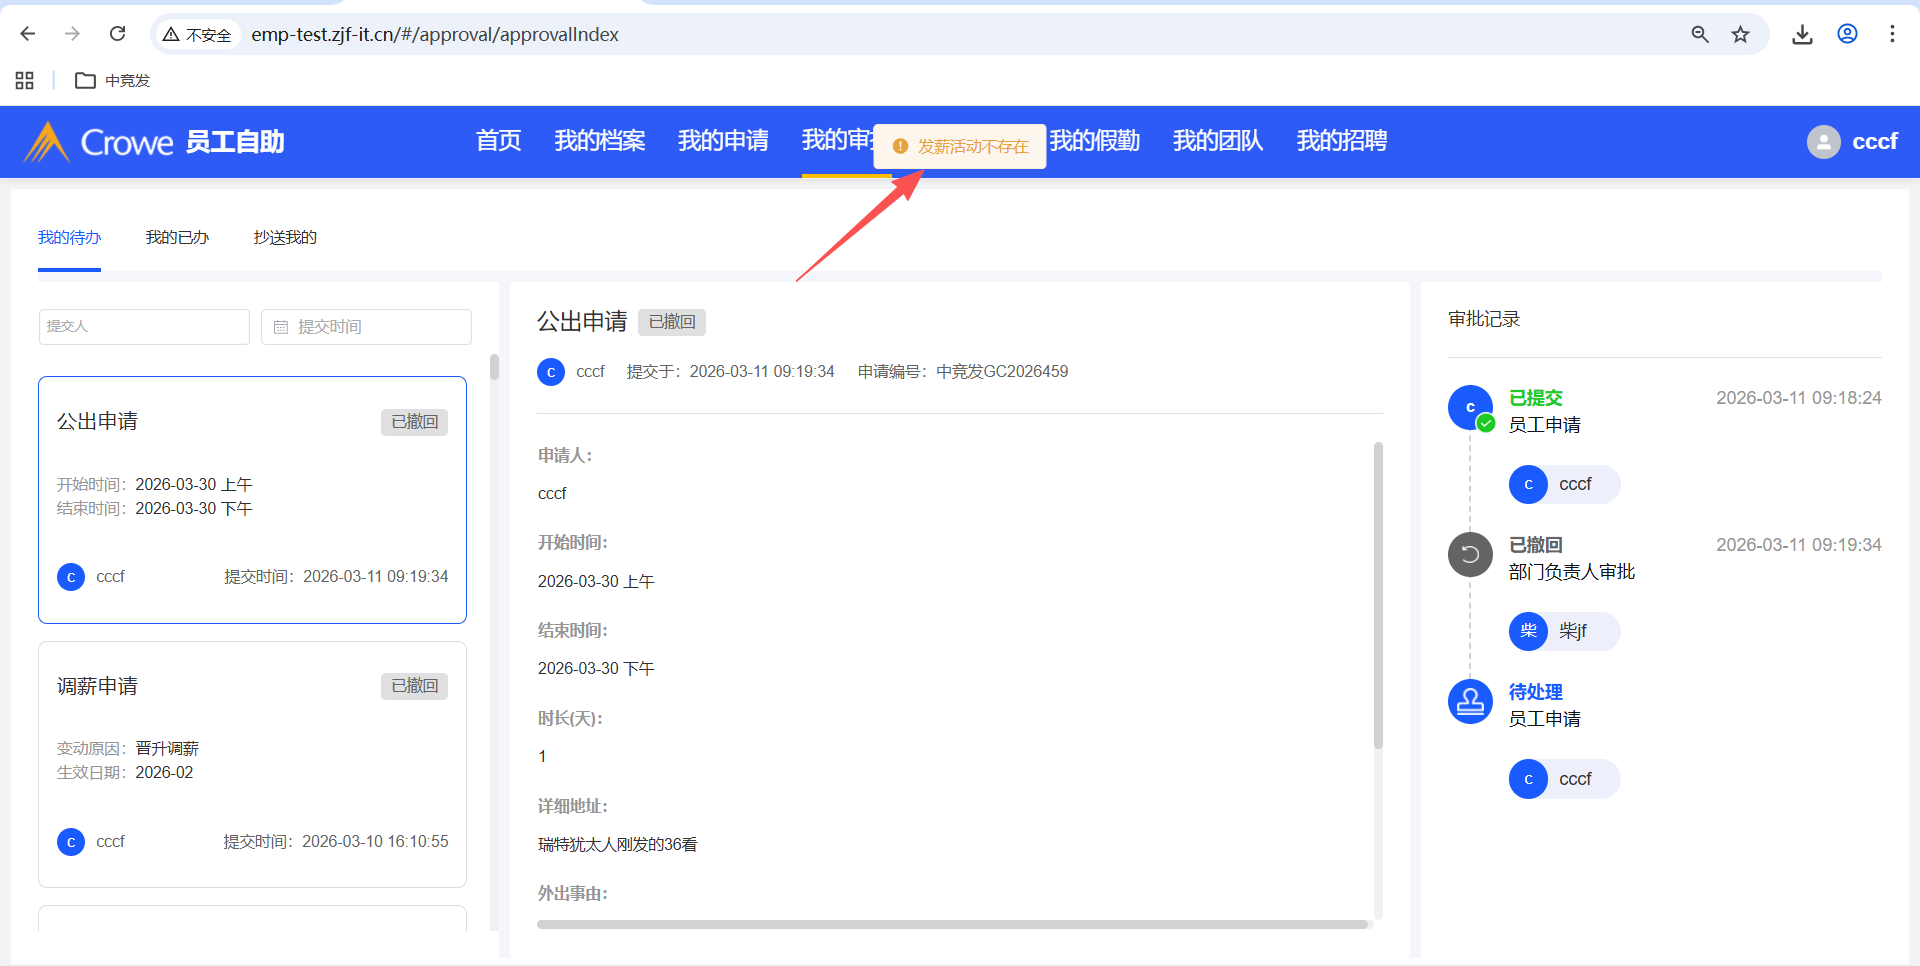
Task: Select the 调薪申请 approval card
Action: (252, 765)
